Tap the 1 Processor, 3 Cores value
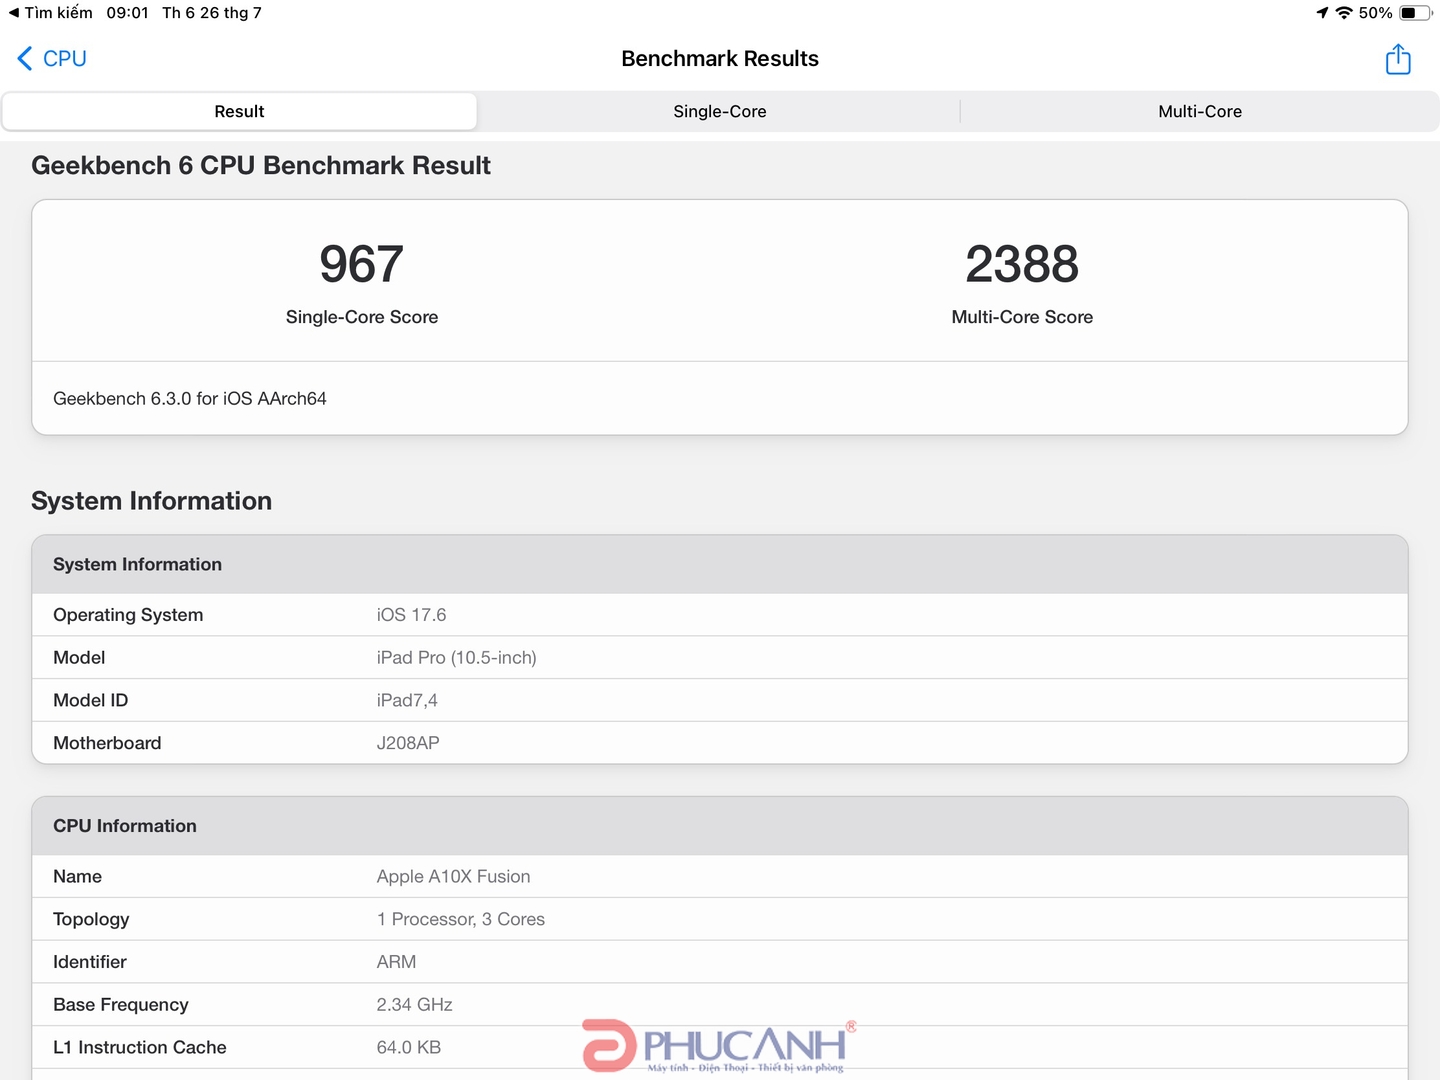Image resolution: width=1440 pixels, height=1080 pixels. coord(460,920)
